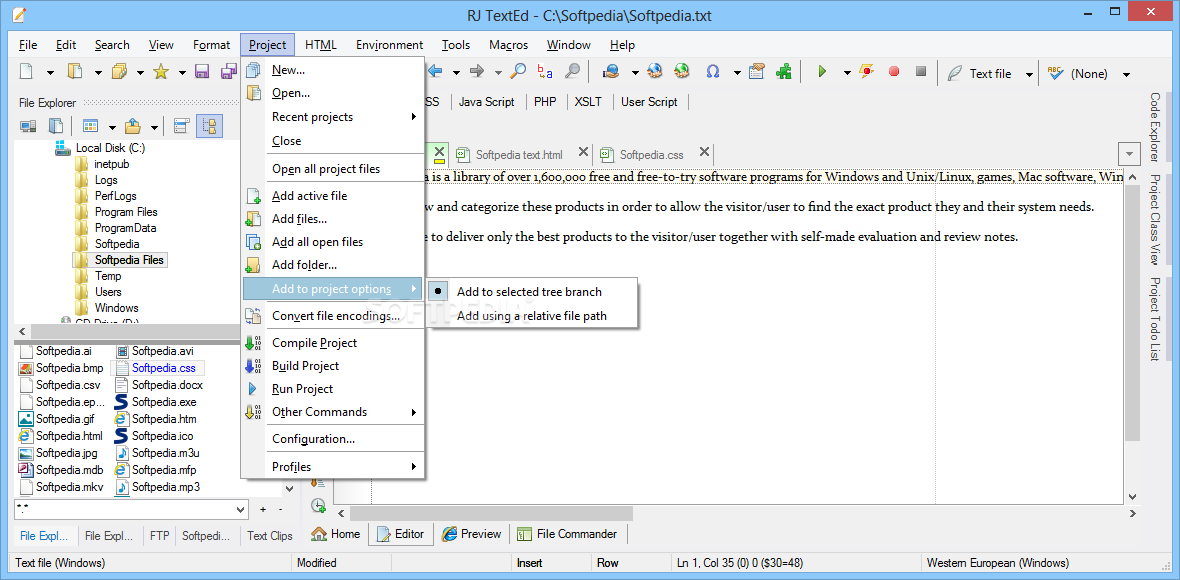Viewport: 1180px width, 580px height.
Task: Switch to the Softpedia text.html tab
Action: pos(519,154)
